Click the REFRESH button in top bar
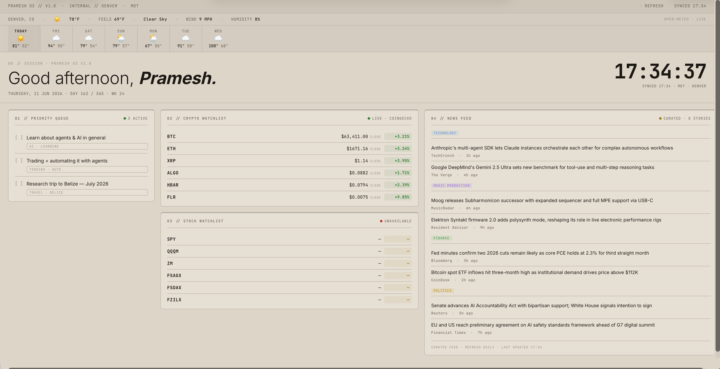 point(653,6)
